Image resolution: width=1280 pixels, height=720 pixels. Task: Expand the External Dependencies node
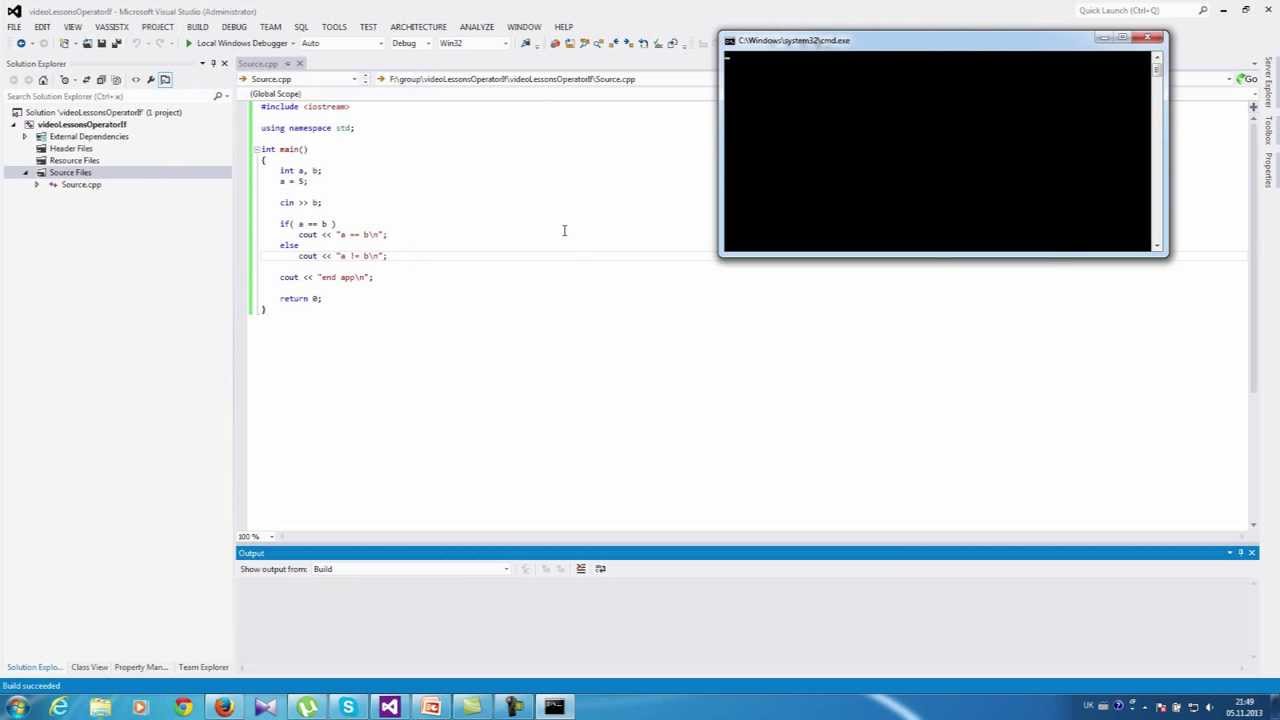tap(25, 136)
